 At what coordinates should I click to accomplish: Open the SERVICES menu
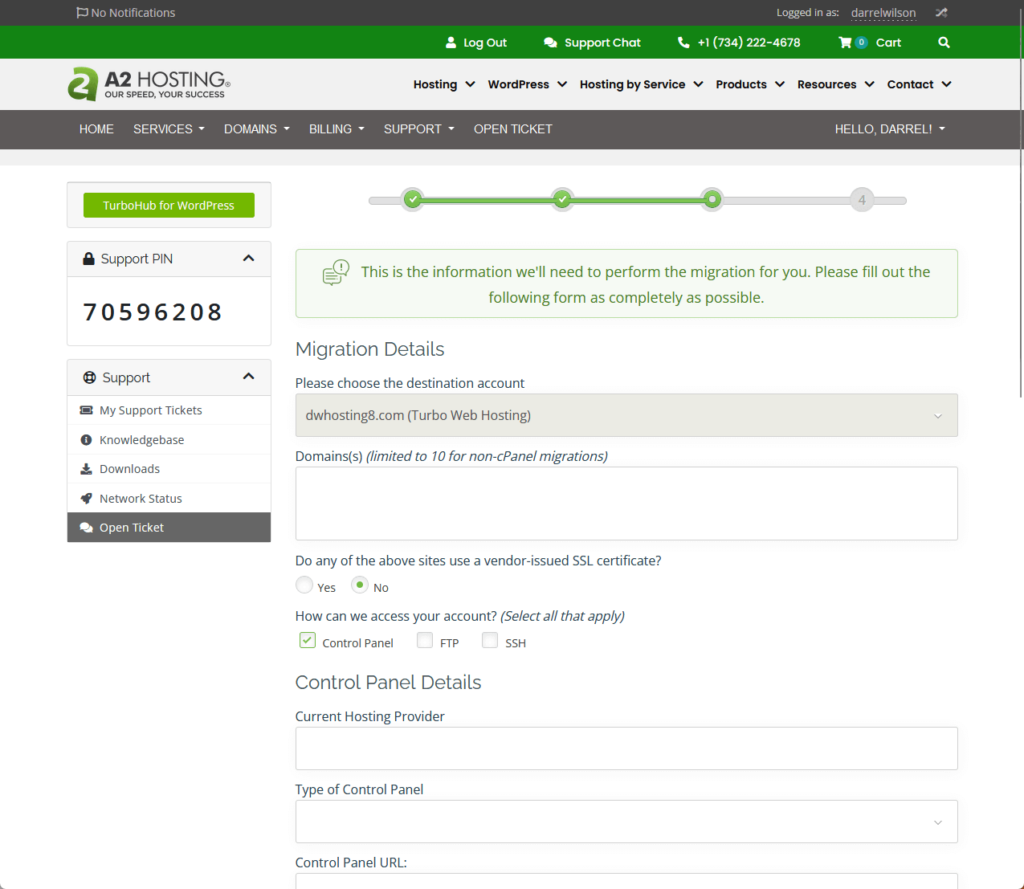[169, 129]
